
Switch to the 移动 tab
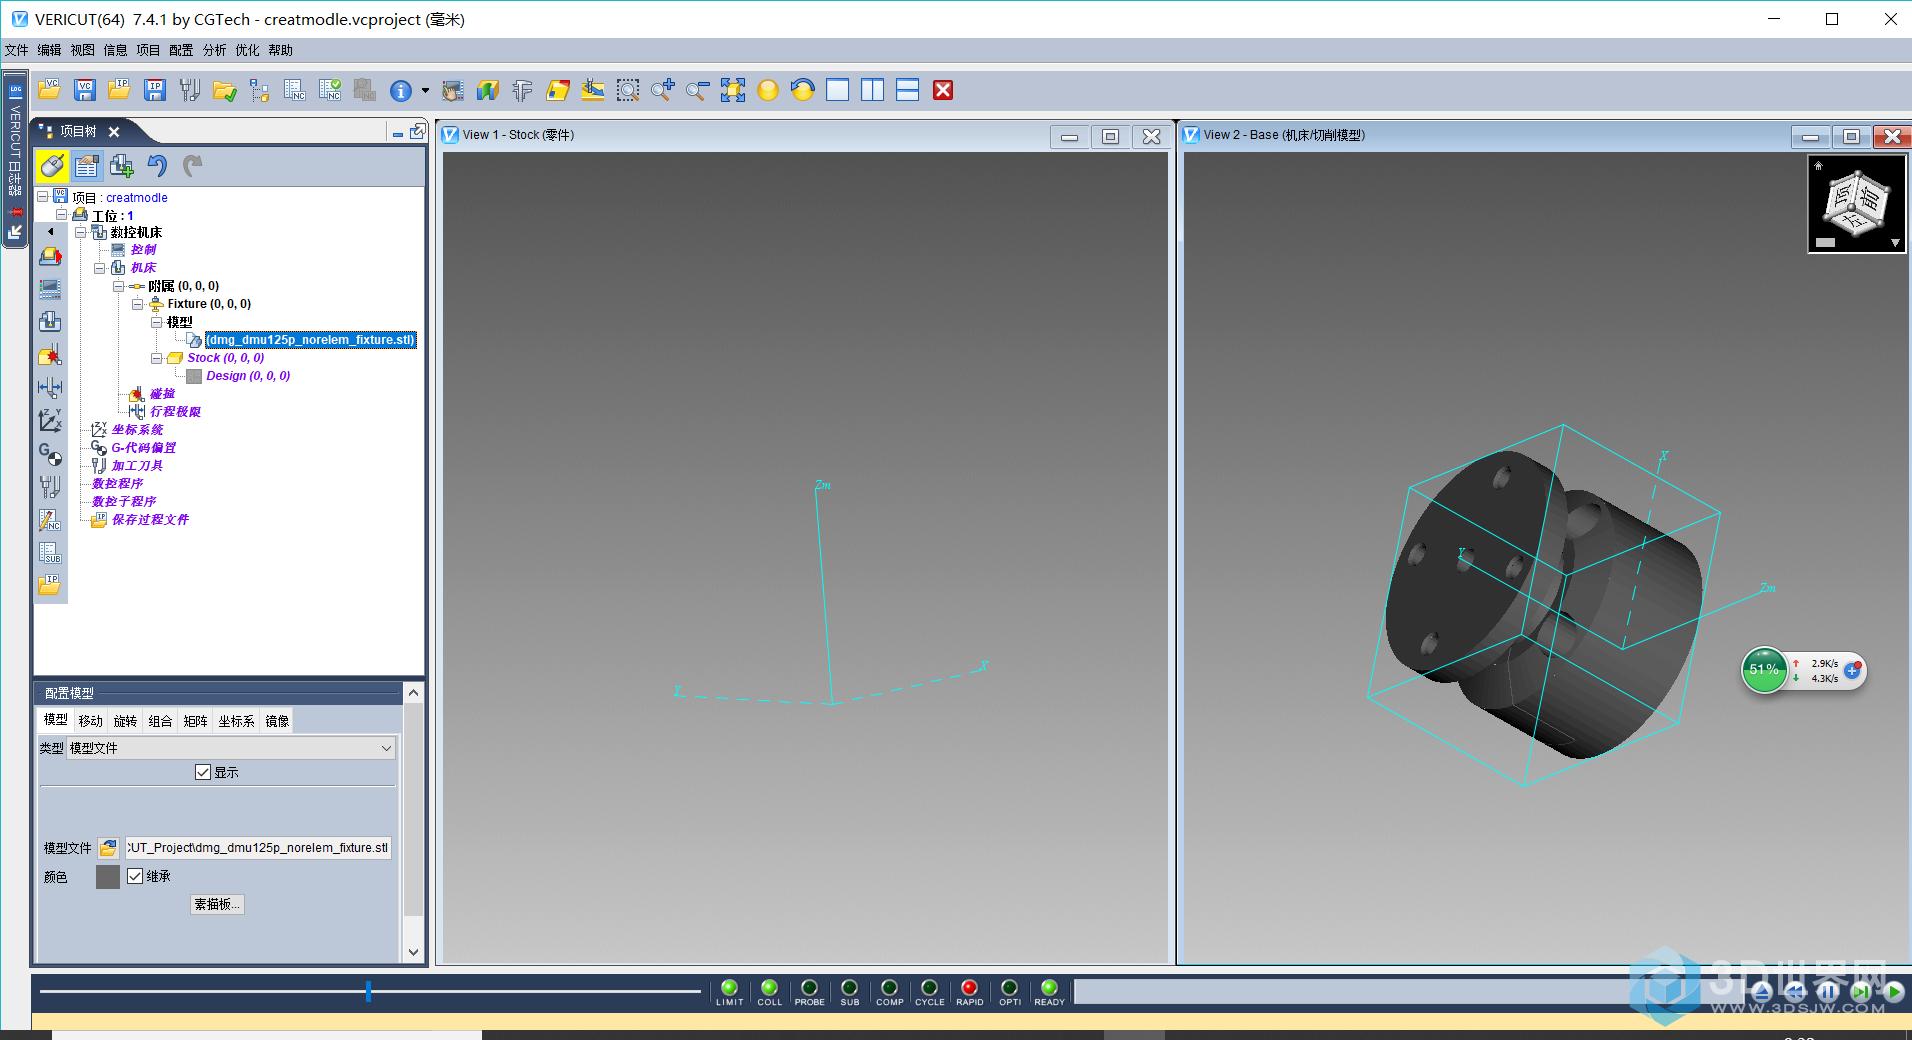[x=91, y=721]
